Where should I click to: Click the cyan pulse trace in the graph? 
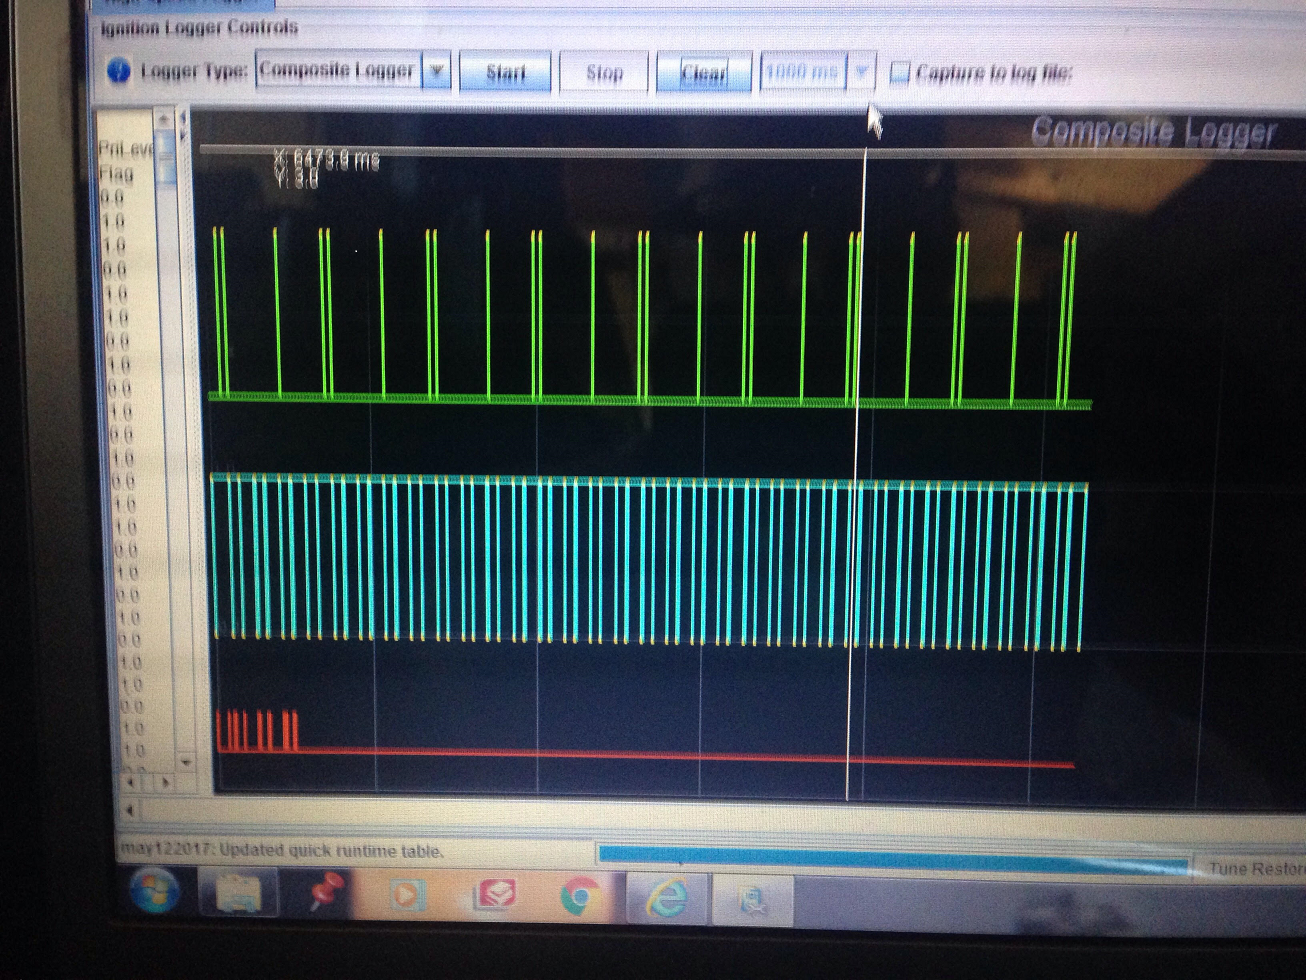[648, 561]
